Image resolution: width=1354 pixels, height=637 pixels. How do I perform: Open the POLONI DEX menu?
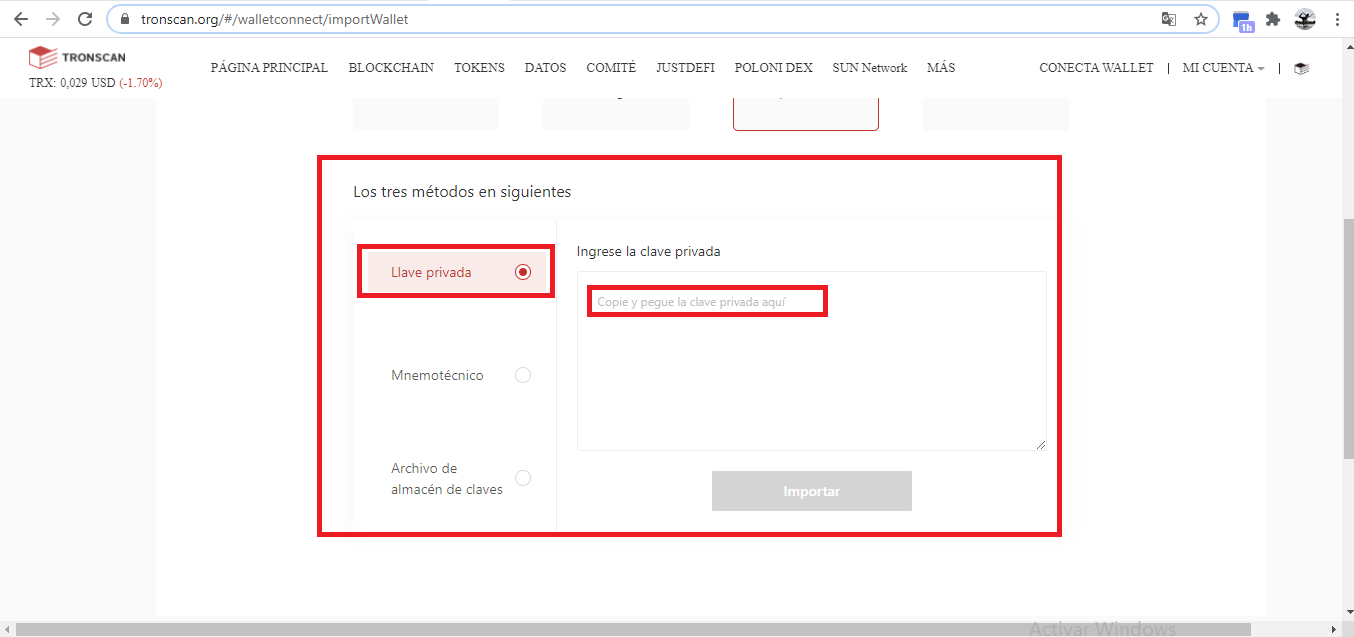[x=773, y=68]
